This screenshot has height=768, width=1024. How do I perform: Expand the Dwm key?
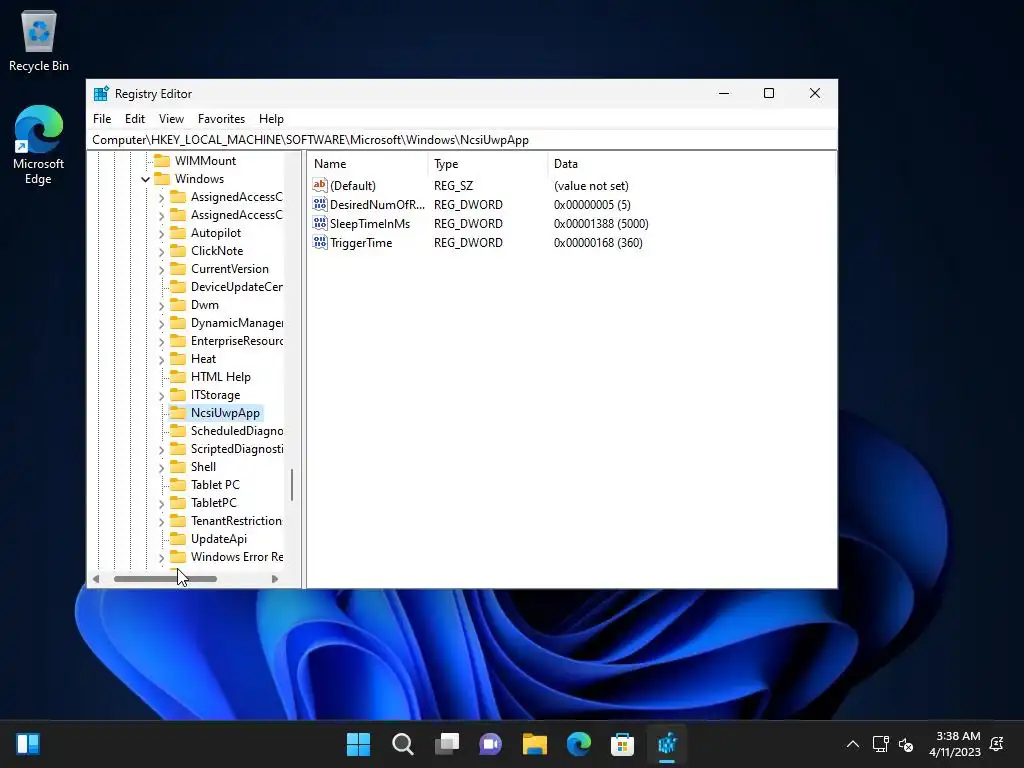[161, 305]
